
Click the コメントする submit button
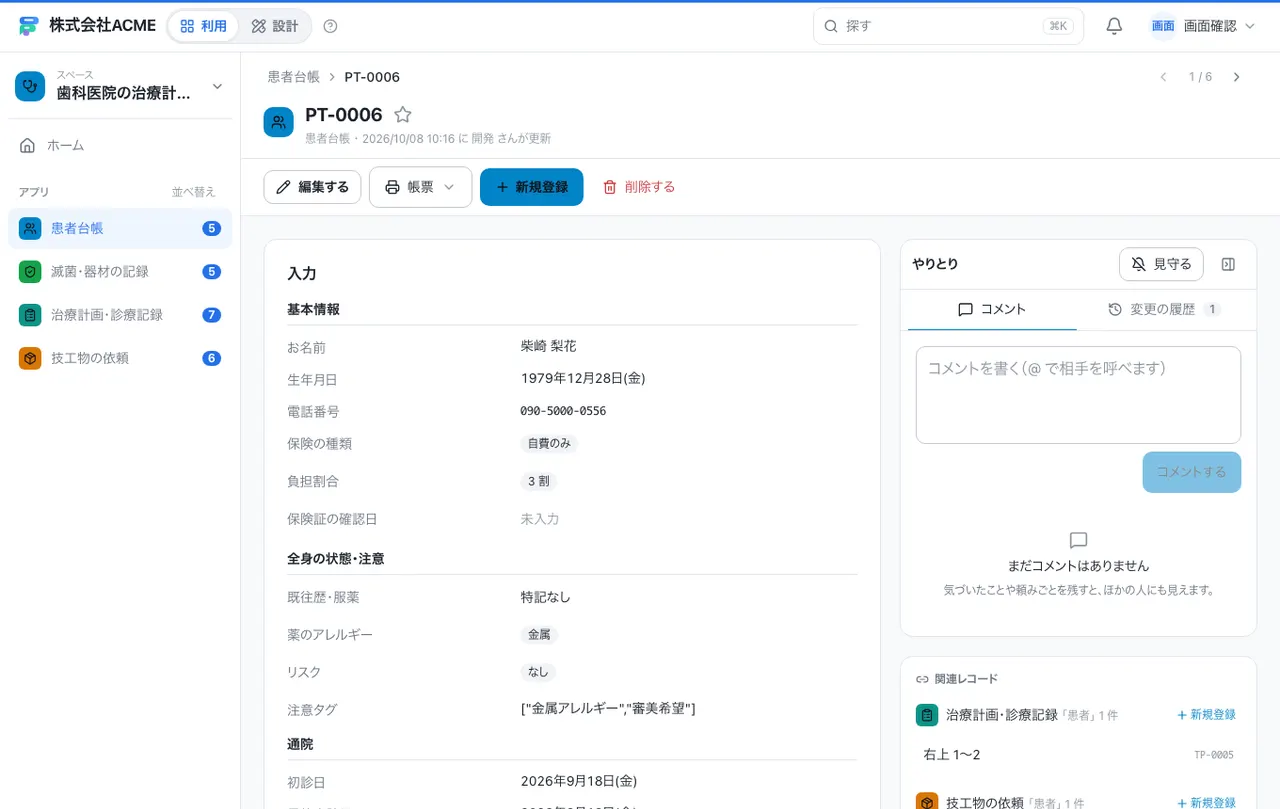[x=1191, y=472]
